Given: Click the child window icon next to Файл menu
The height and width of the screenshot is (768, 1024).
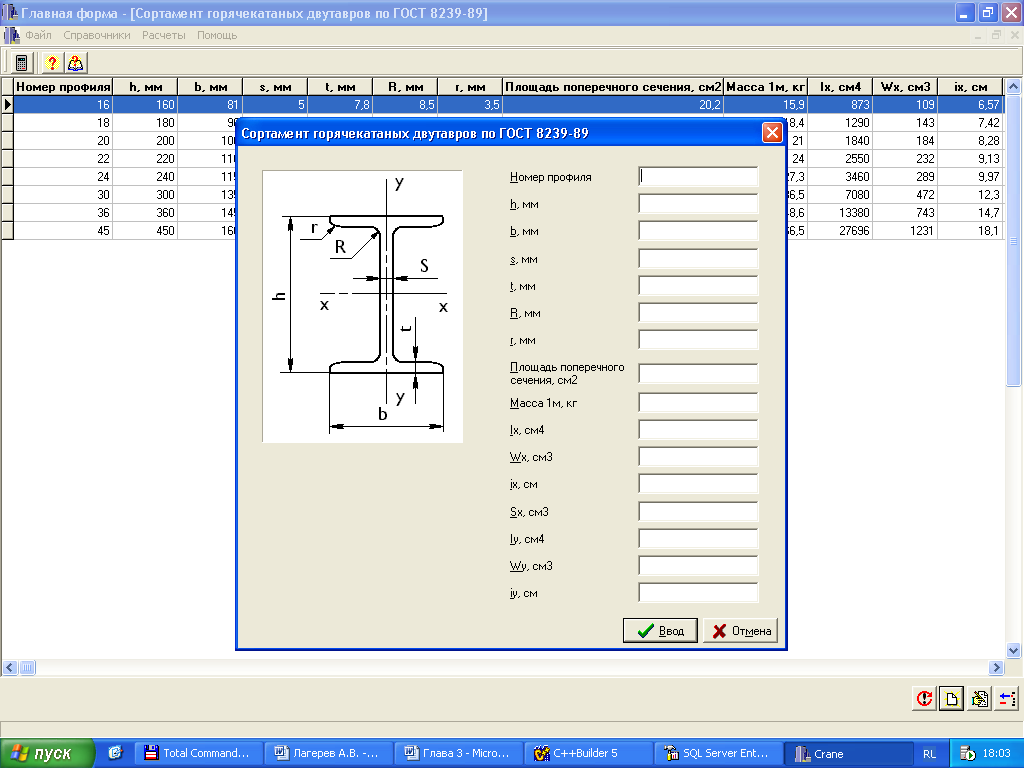Looking at the screenshot, I should [12, 35].
